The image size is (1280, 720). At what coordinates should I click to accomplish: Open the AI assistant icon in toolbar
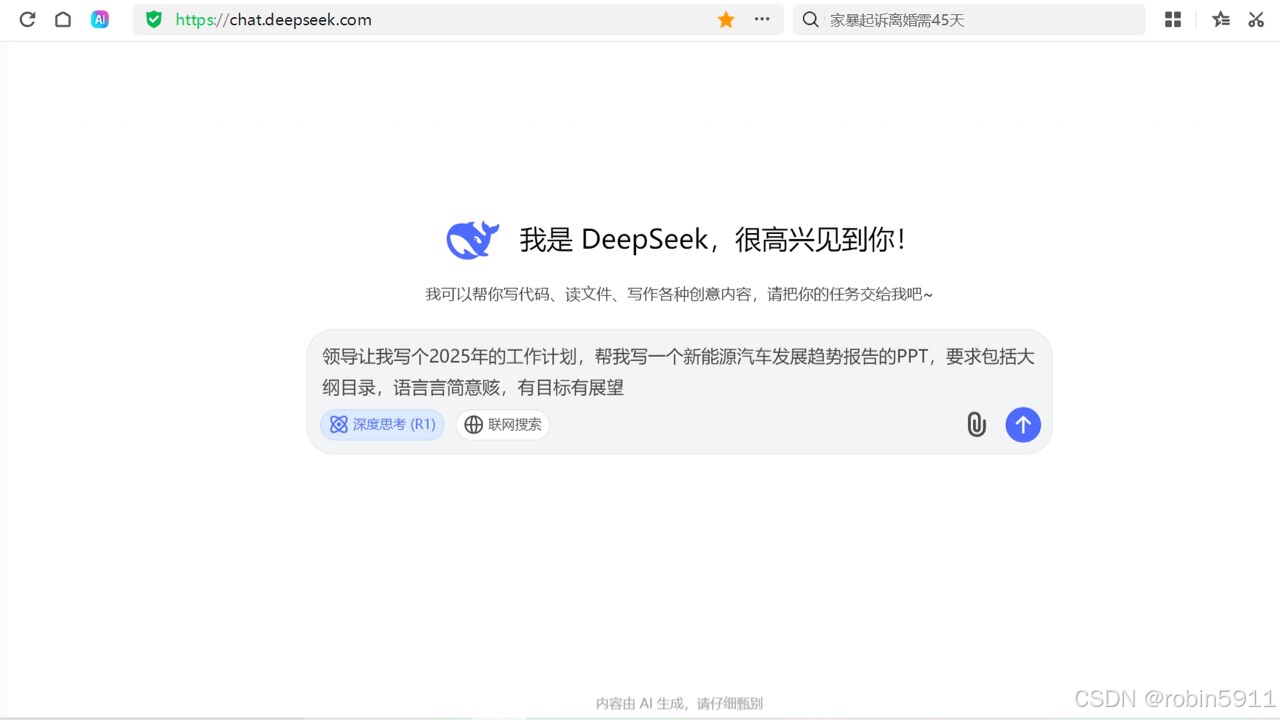(x=100, y=19)
